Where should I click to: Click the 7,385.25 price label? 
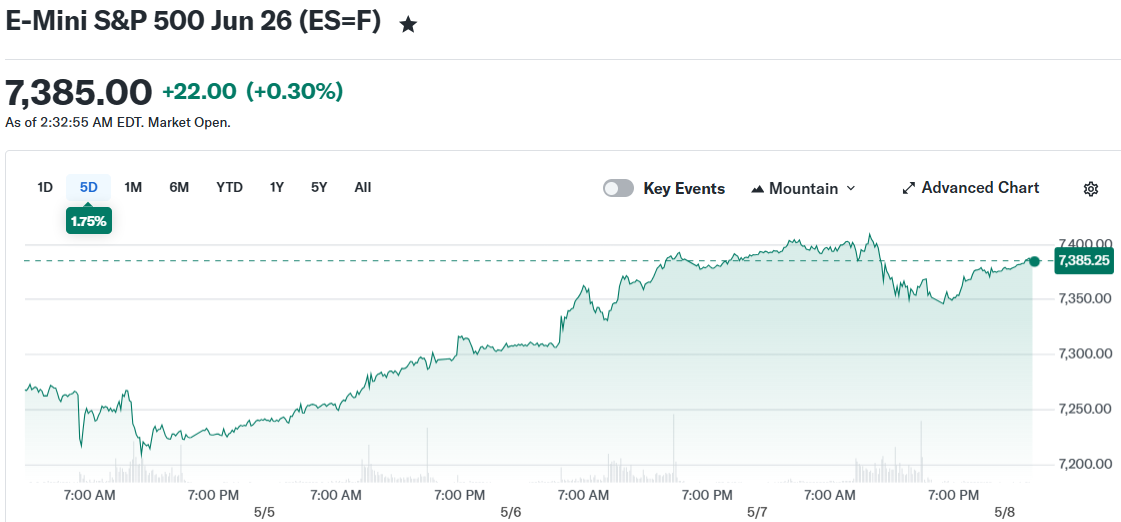(1084, 260)
